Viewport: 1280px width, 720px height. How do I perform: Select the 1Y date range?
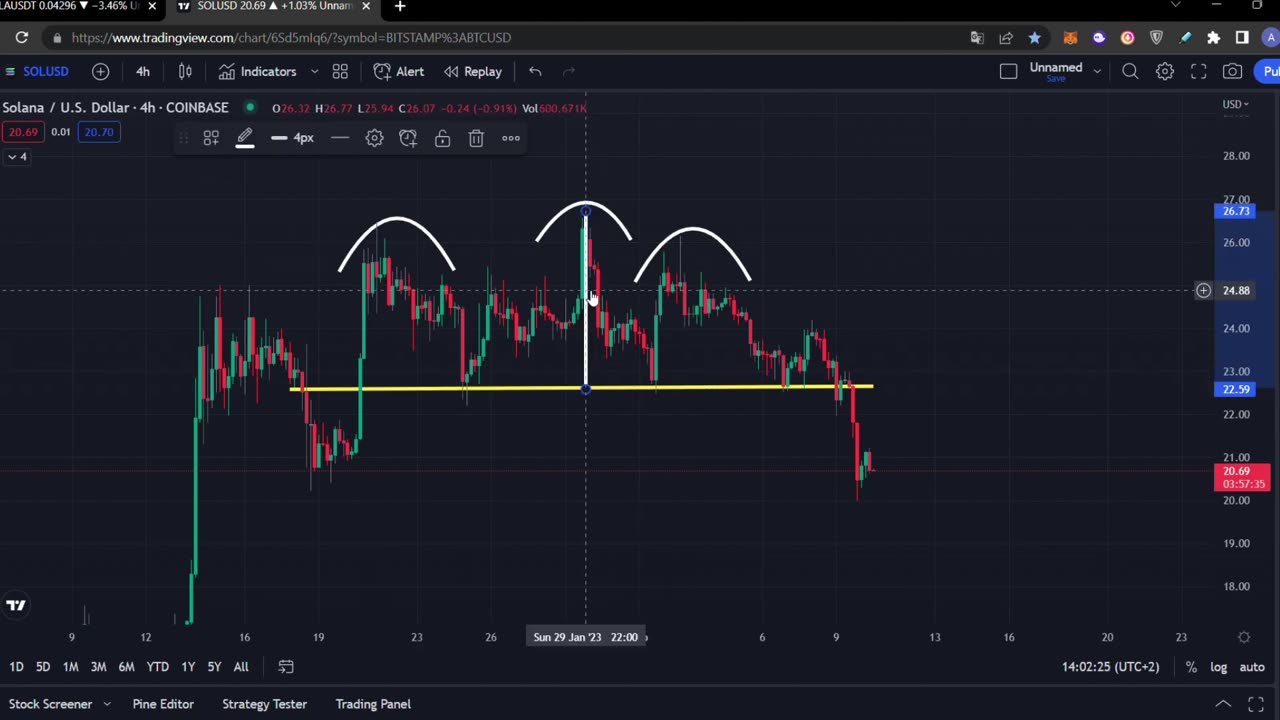pyautogui.click(x=188, y=667)
